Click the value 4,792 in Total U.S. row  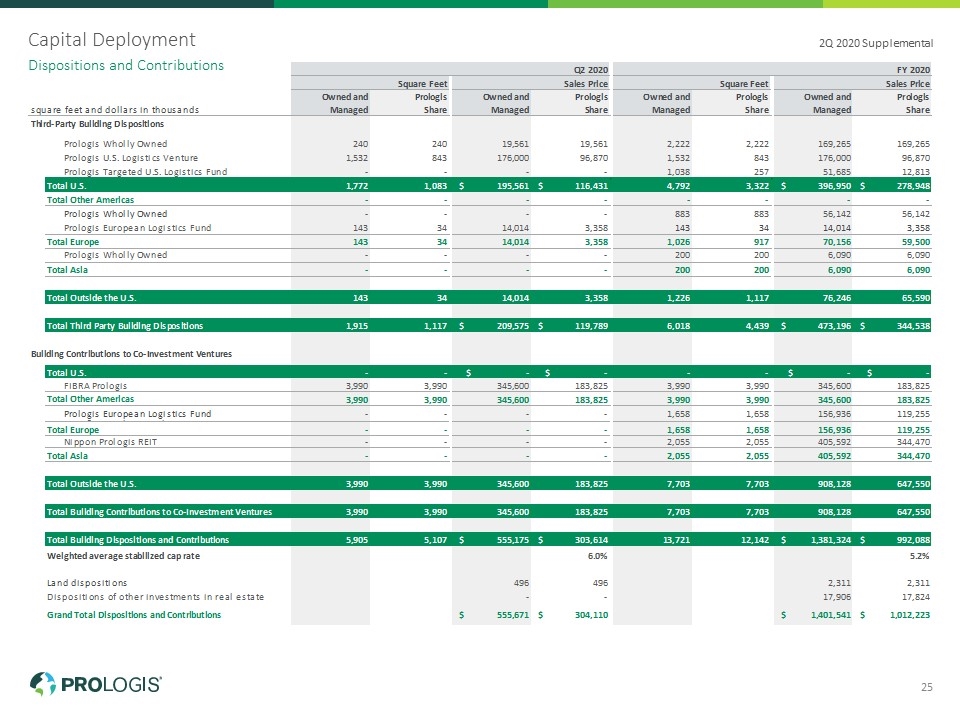coord(678,186)
